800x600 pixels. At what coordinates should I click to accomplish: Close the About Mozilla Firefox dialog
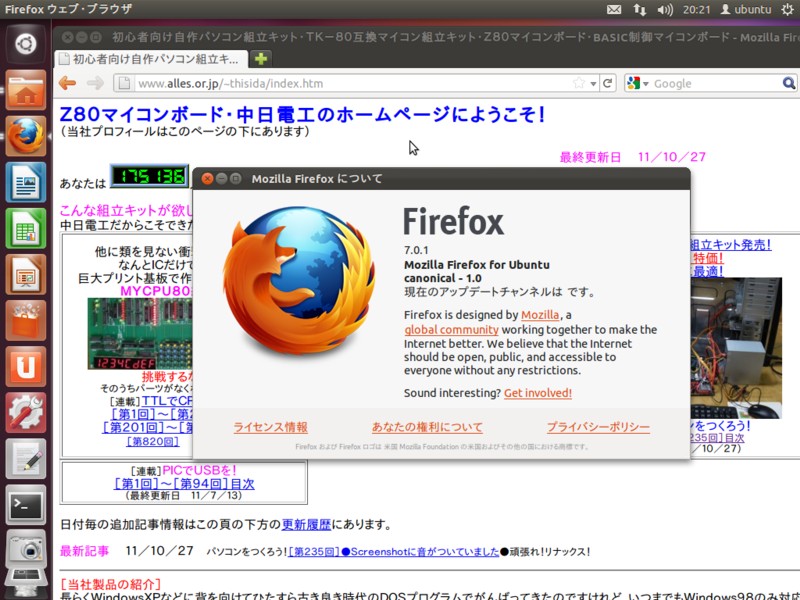click(x=207, y=179)
